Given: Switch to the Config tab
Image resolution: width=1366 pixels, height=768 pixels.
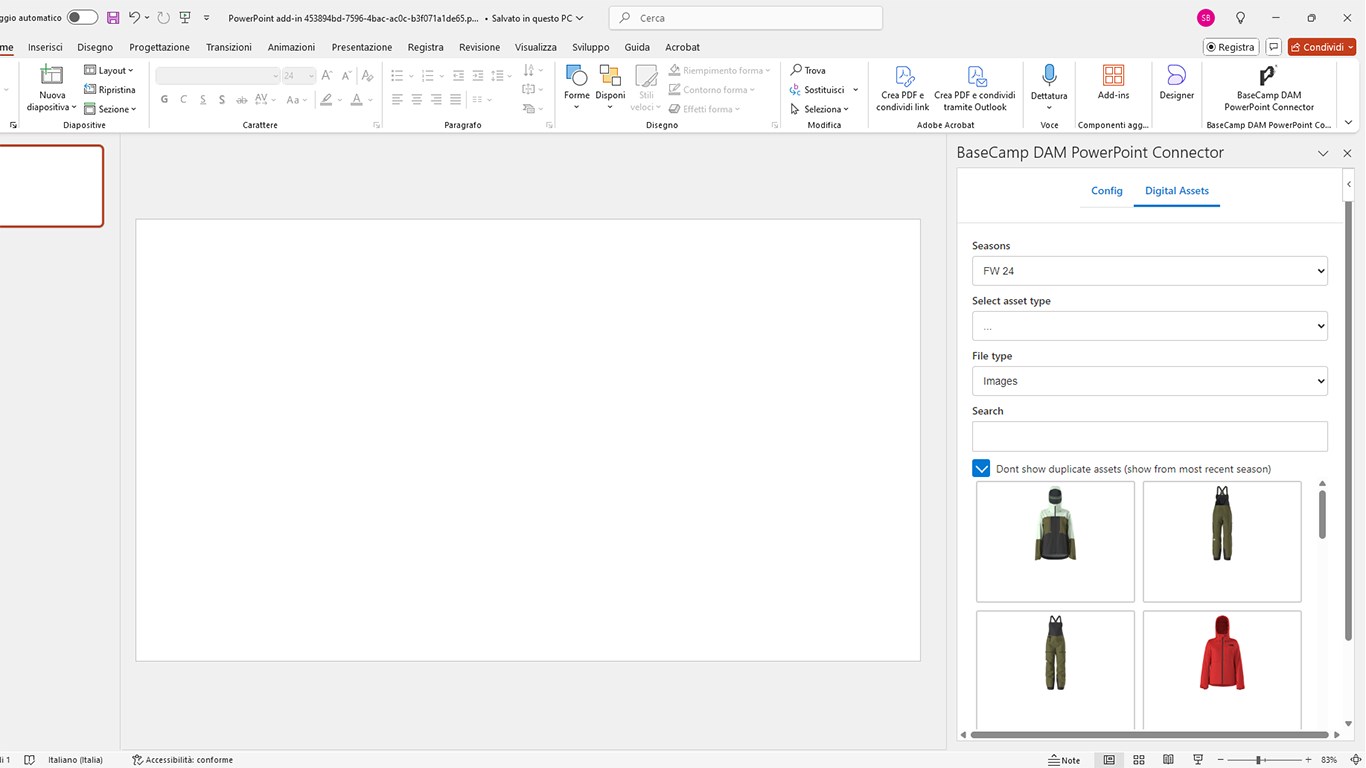Looking at the screenshot, I should pos(1106,191).
